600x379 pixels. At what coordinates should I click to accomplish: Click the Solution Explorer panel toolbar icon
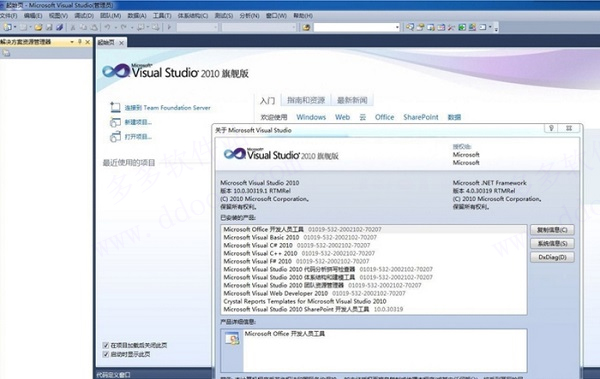point(7,53)
